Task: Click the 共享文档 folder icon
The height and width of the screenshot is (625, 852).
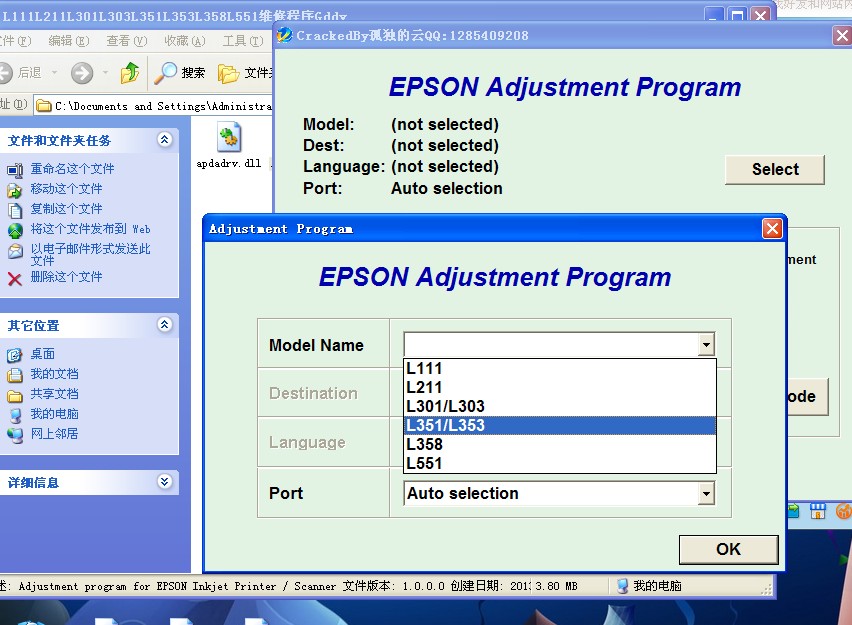Action: (15, 396)
